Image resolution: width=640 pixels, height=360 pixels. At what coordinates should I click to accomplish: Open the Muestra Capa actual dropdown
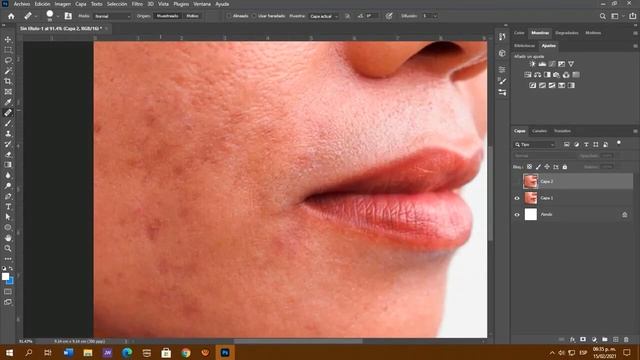click(x=324, y=16)
